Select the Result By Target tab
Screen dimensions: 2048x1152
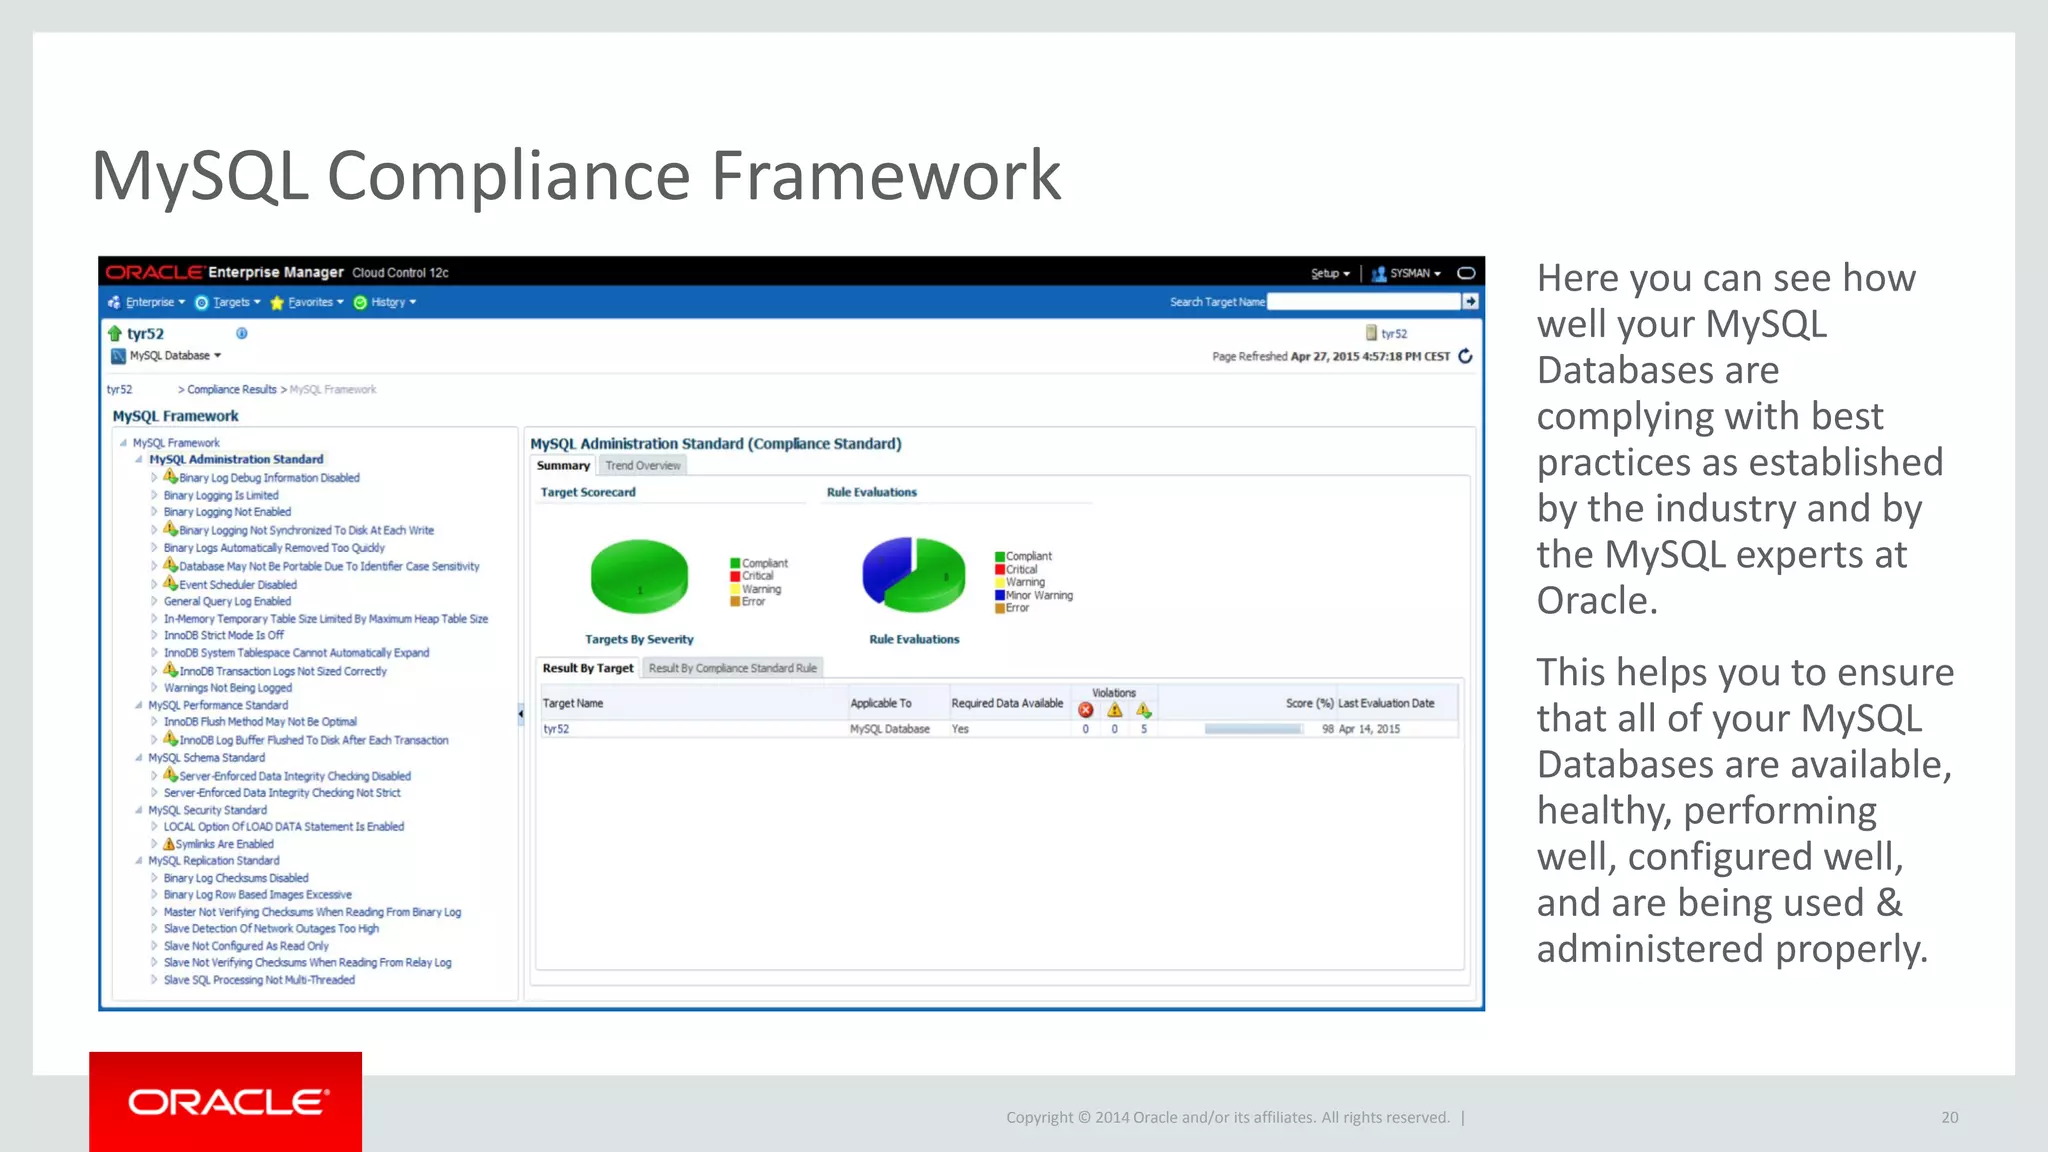[x=588, y=668]
